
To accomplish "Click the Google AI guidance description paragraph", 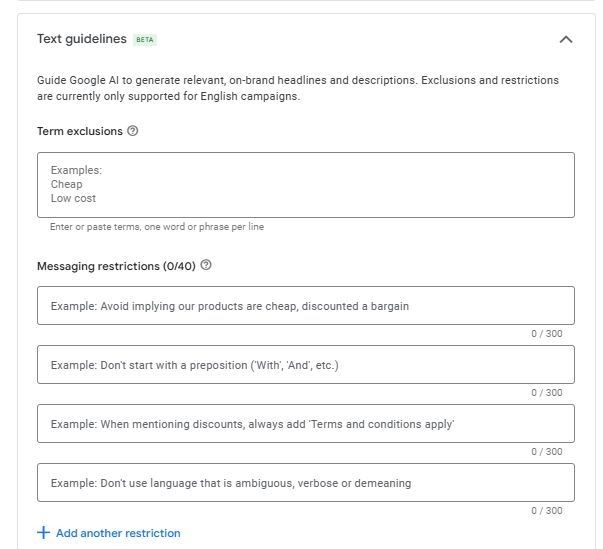I will click(x=298, y=88).
